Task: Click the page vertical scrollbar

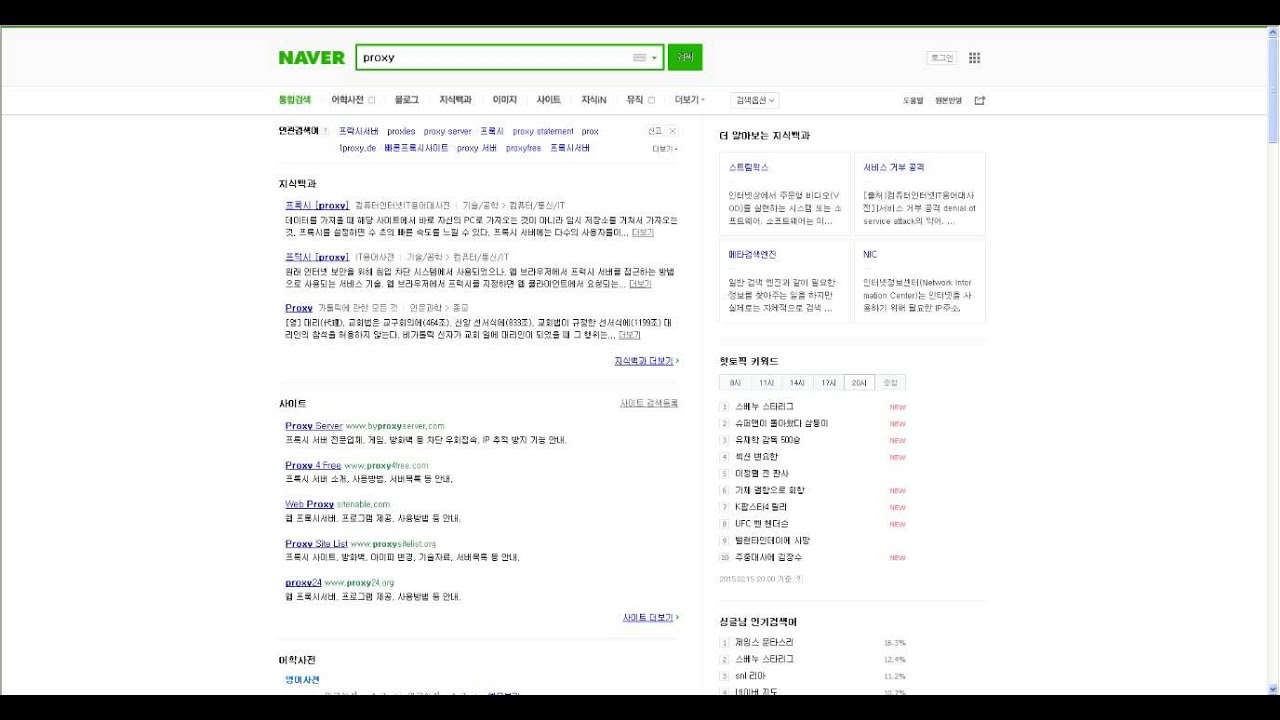Action: [x=1273, y=360]
